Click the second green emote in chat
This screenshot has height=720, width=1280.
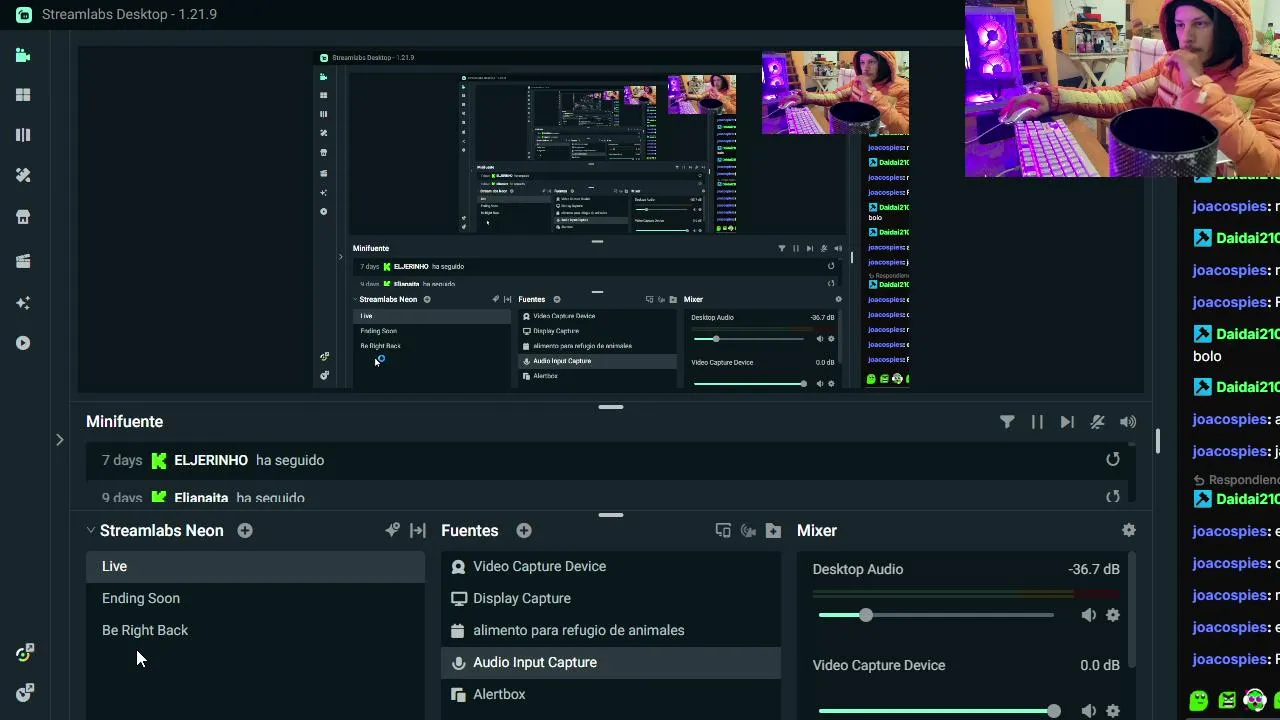click(1227, 701)
